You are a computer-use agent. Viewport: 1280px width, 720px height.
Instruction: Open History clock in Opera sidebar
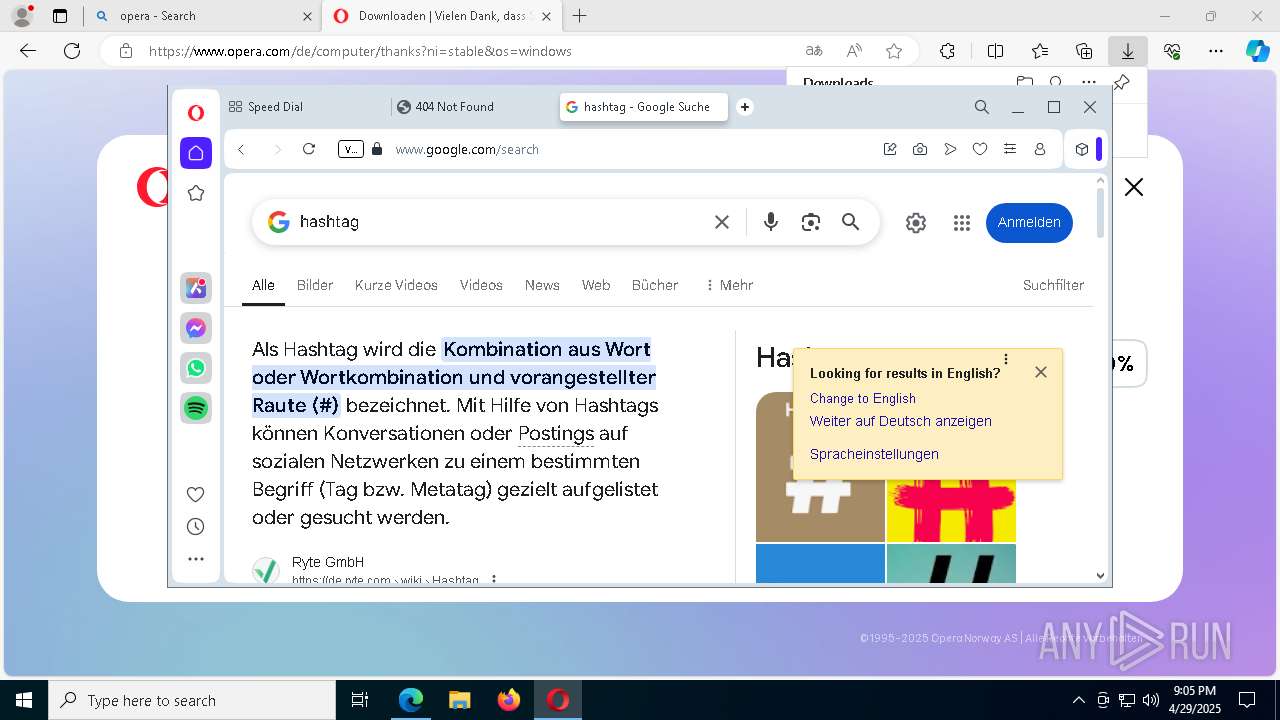tap(196, 527)
